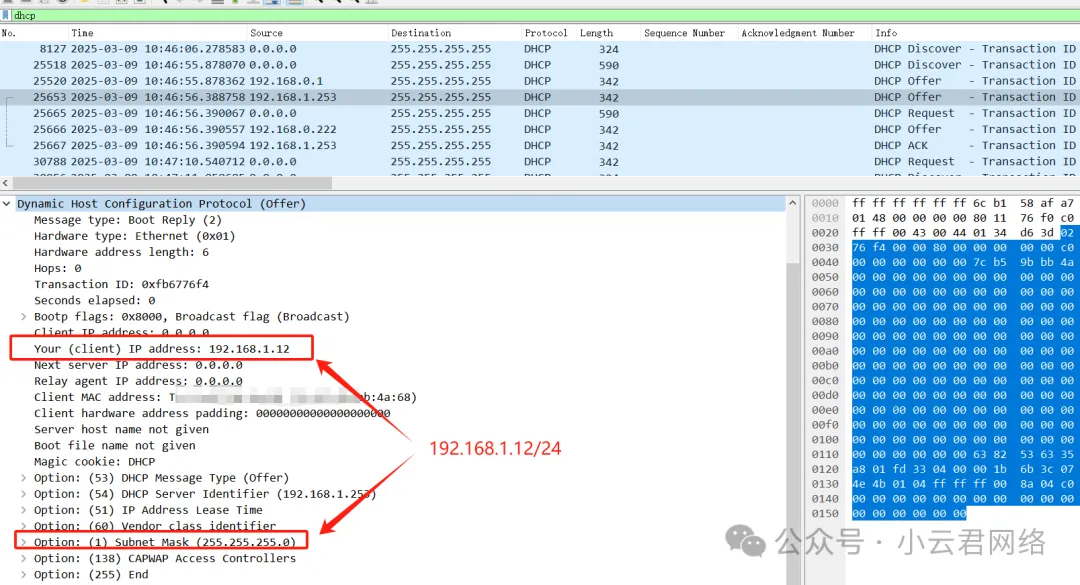Select the Your (client) IP address field

pos(161,349)
